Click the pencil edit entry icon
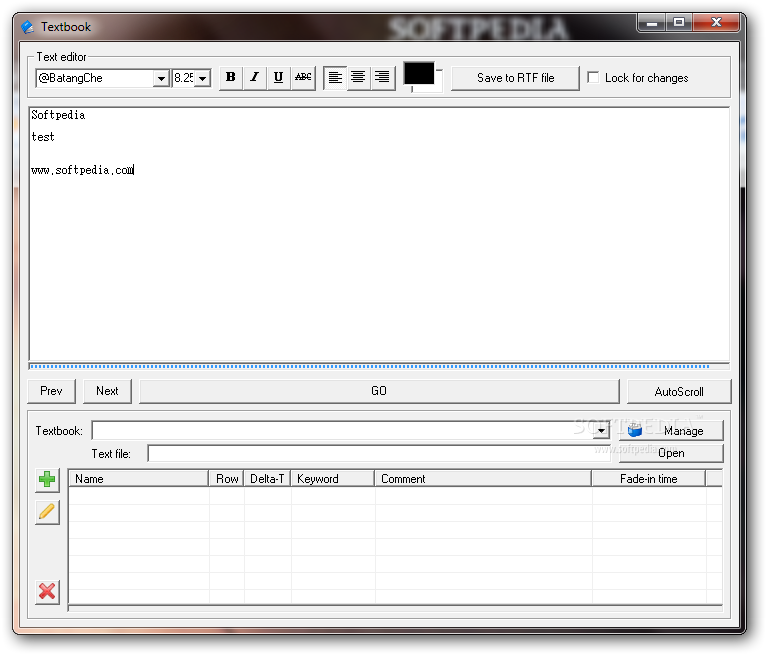The width and height of the screenshot is (767, 655). tap(47, 512)
